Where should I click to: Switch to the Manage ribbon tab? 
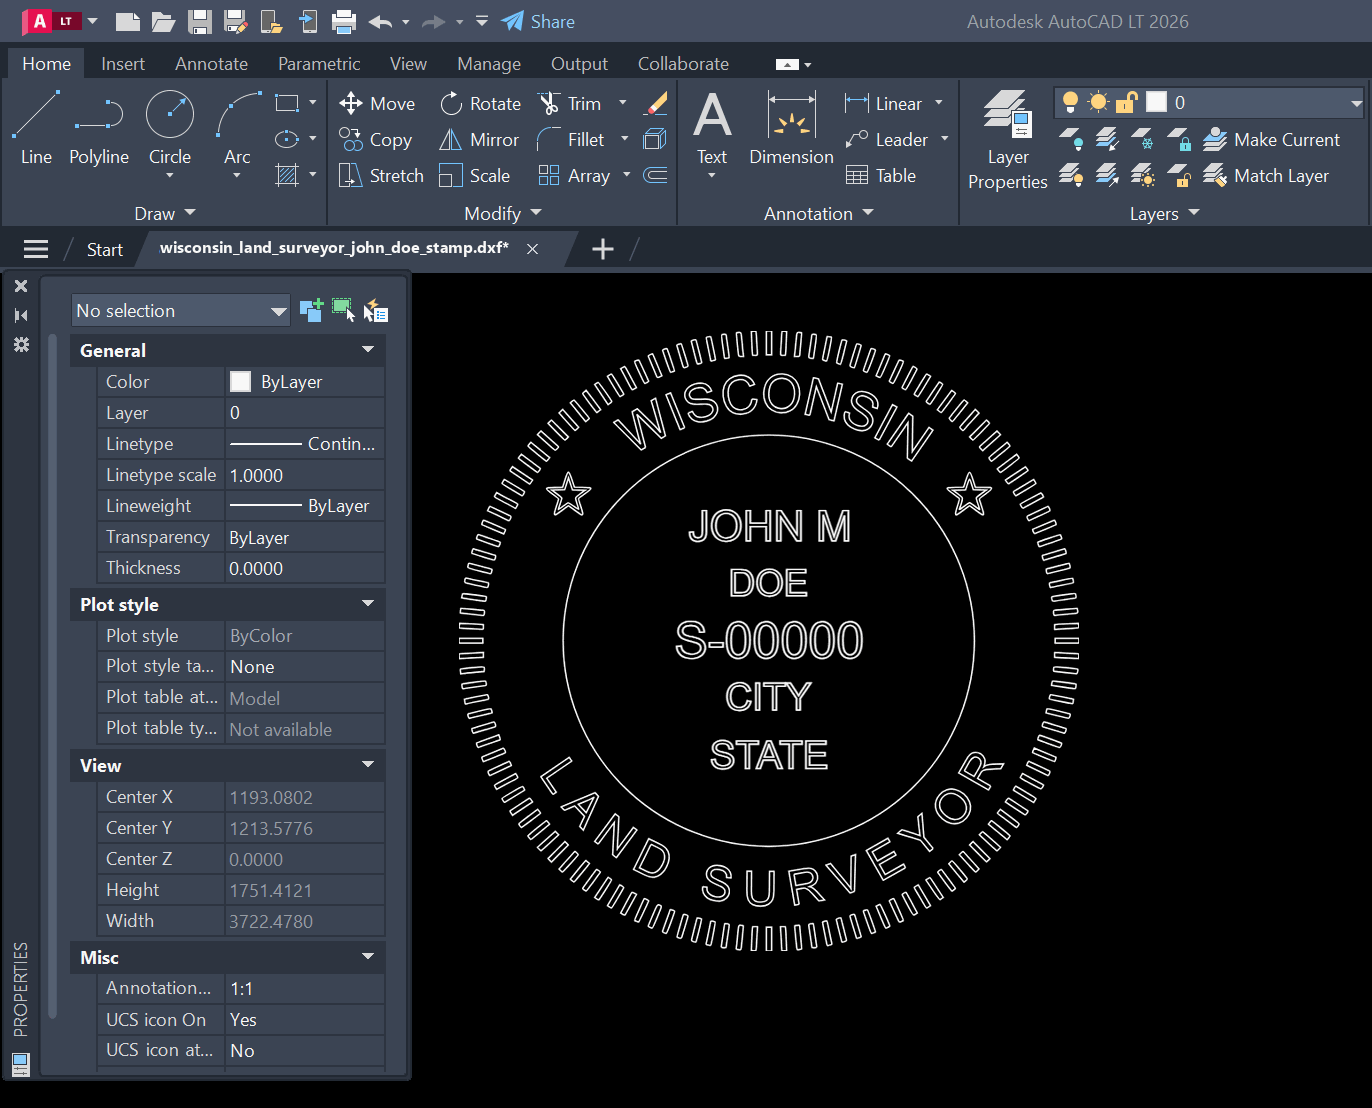point(489,63)
